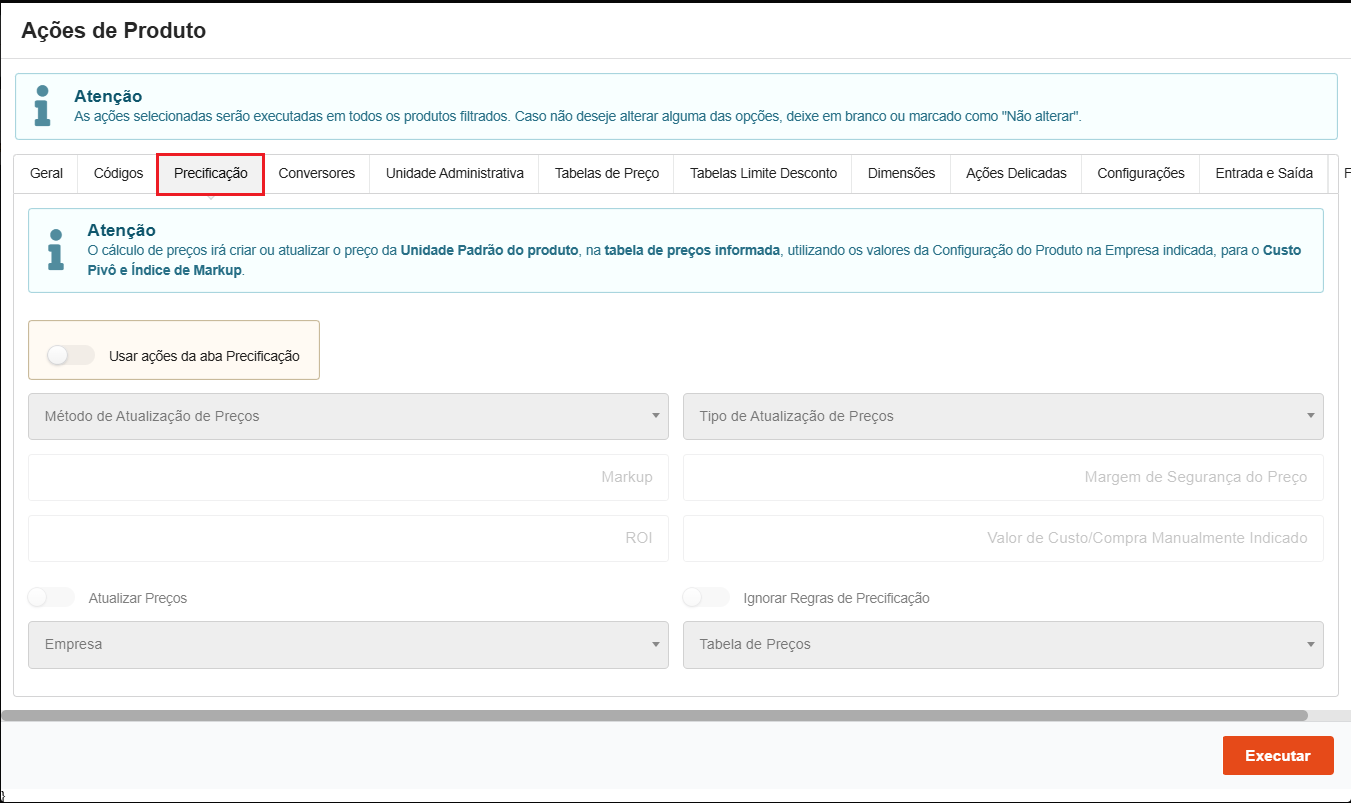The image size is (1351, 803).
Task: Open the Tabelas Limite Desconto tab
Action: 763,173
